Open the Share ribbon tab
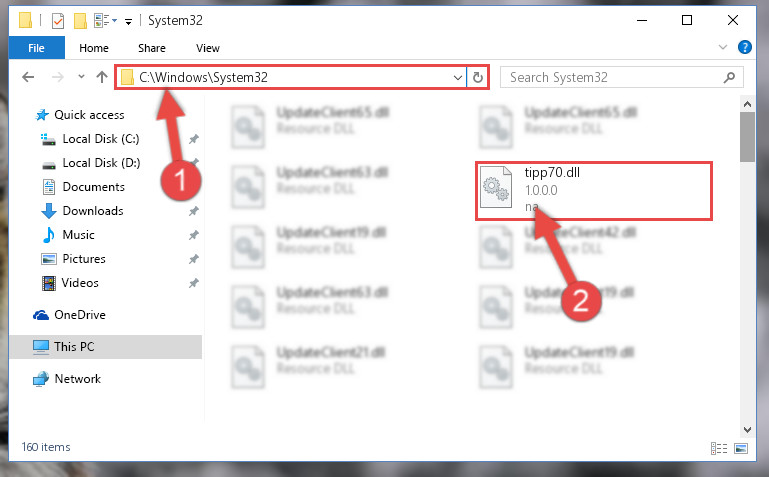The image size is (769, 477). [x=152, y=48]
